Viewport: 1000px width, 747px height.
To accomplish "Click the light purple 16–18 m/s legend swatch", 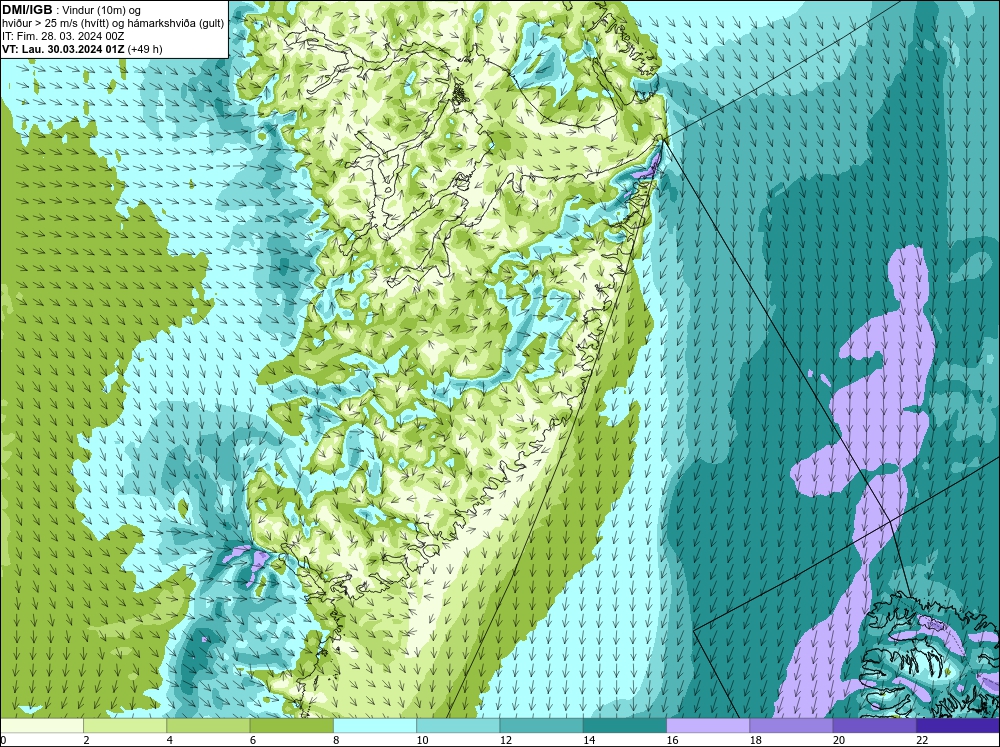I will (x=708, y=726).
